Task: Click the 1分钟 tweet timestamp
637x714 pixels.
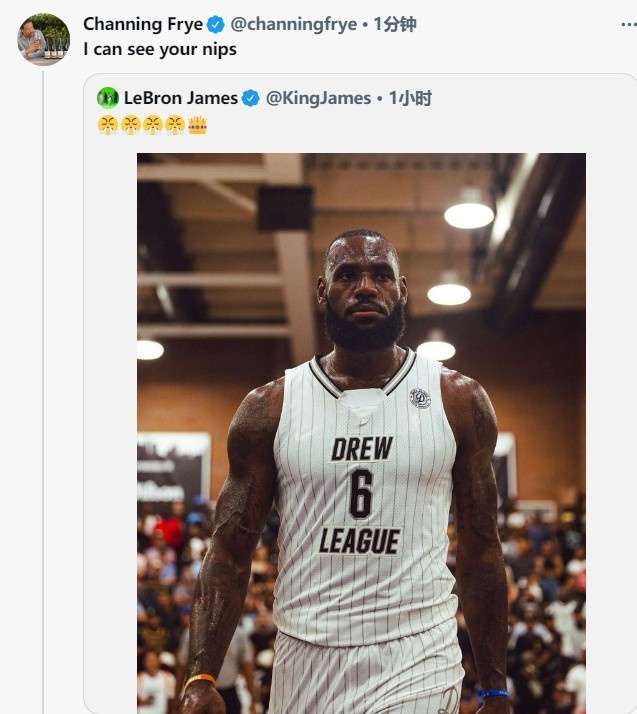Action: 395,24
